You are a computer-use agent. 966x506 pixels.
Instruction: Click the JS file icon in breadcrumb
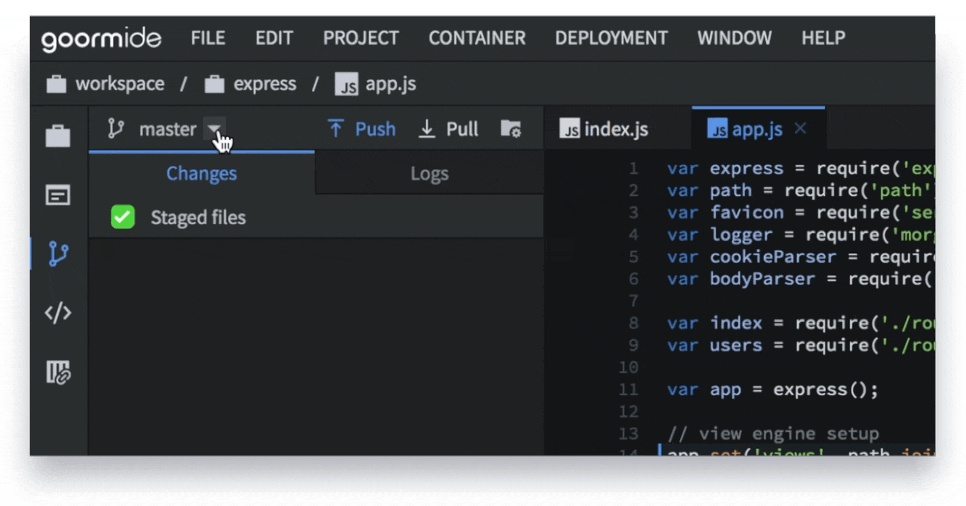[346, 84]
